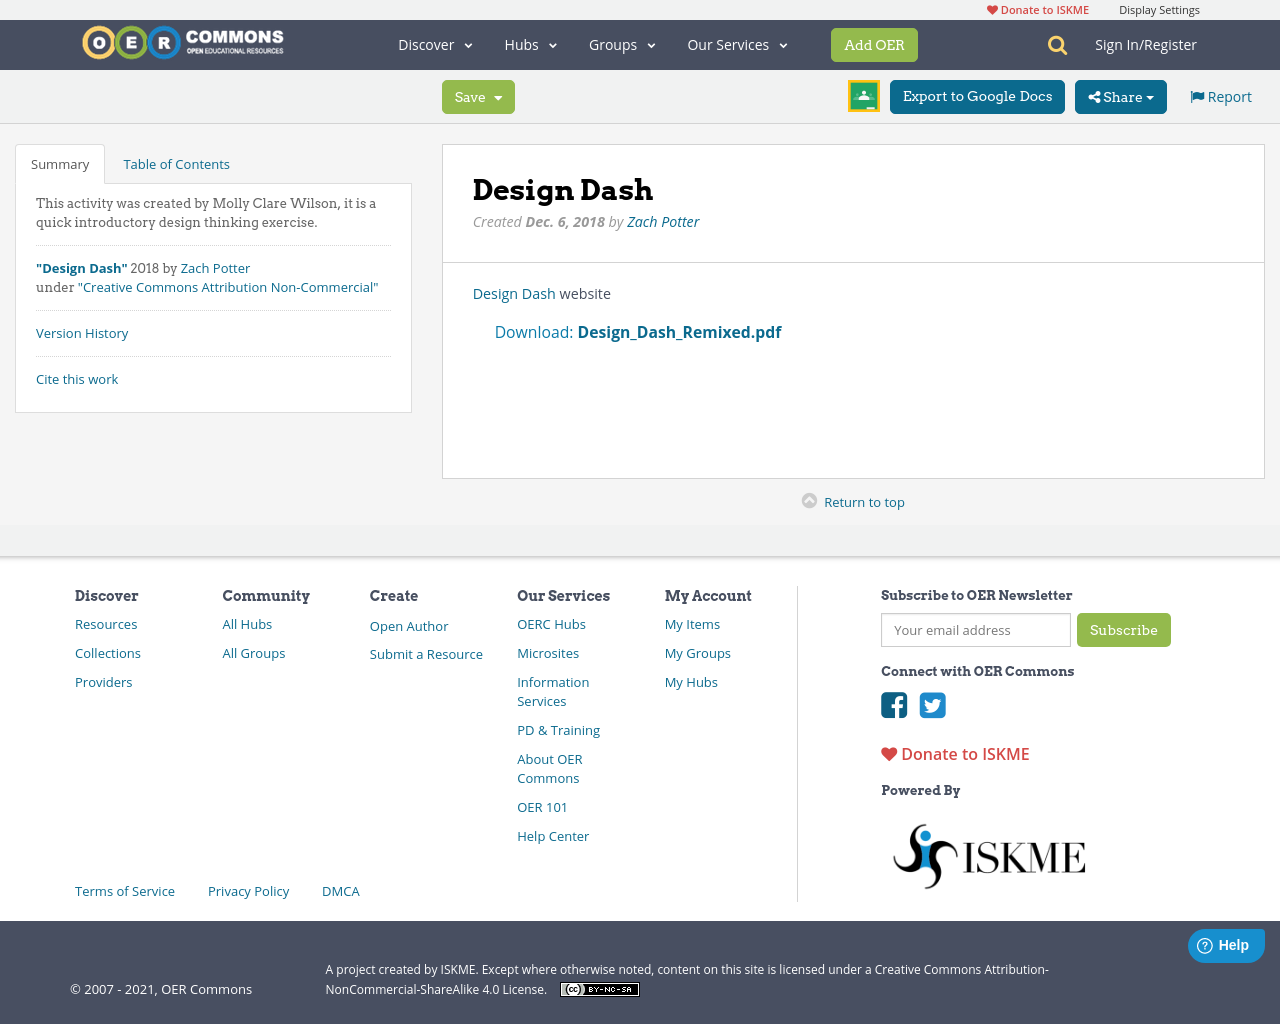The width and height of the screenshot is (1280, 1024).
Task: Open the Twitter page icon
Action: click(933, 705)
